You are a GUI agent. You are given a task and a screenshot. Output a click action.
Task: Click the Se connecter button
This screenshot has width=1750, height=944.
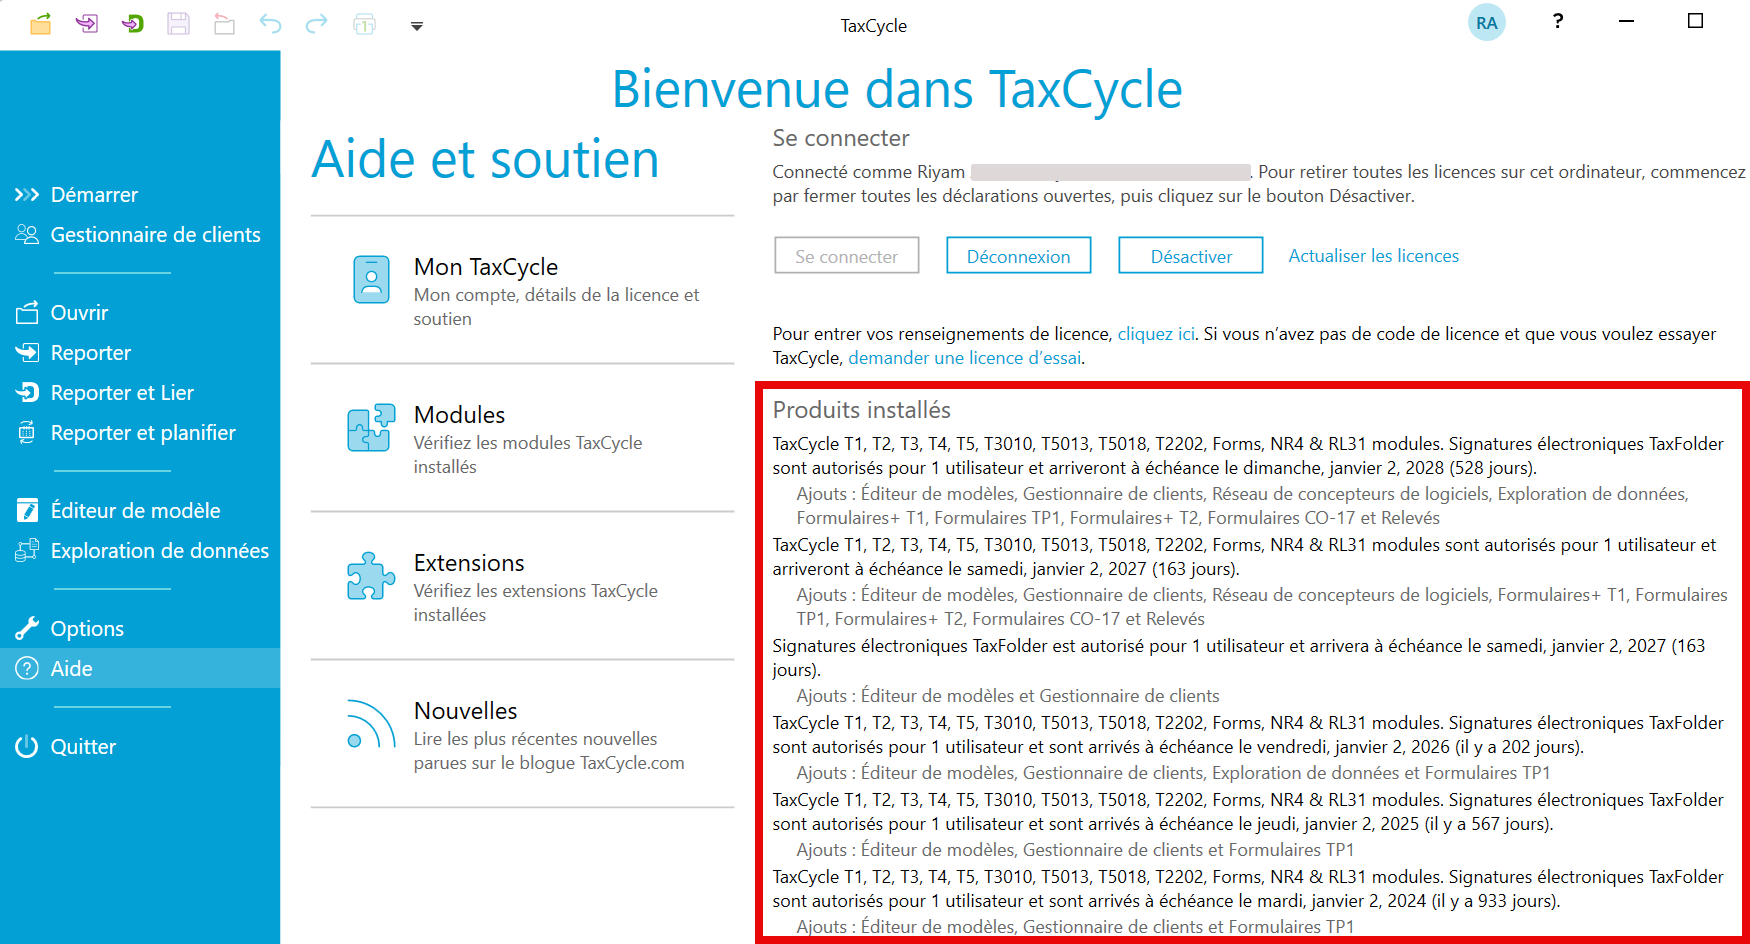(847, 255)
